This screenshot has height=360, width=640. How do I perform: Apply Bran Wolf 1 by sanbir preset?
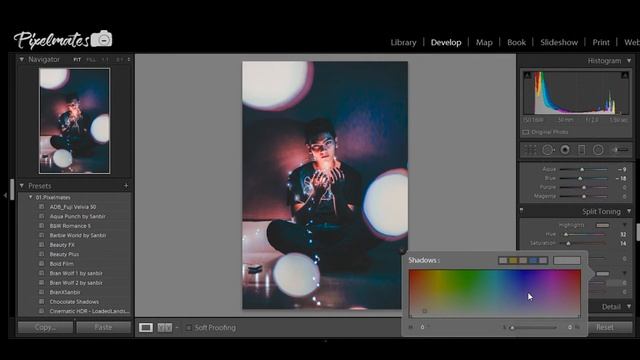76,273
